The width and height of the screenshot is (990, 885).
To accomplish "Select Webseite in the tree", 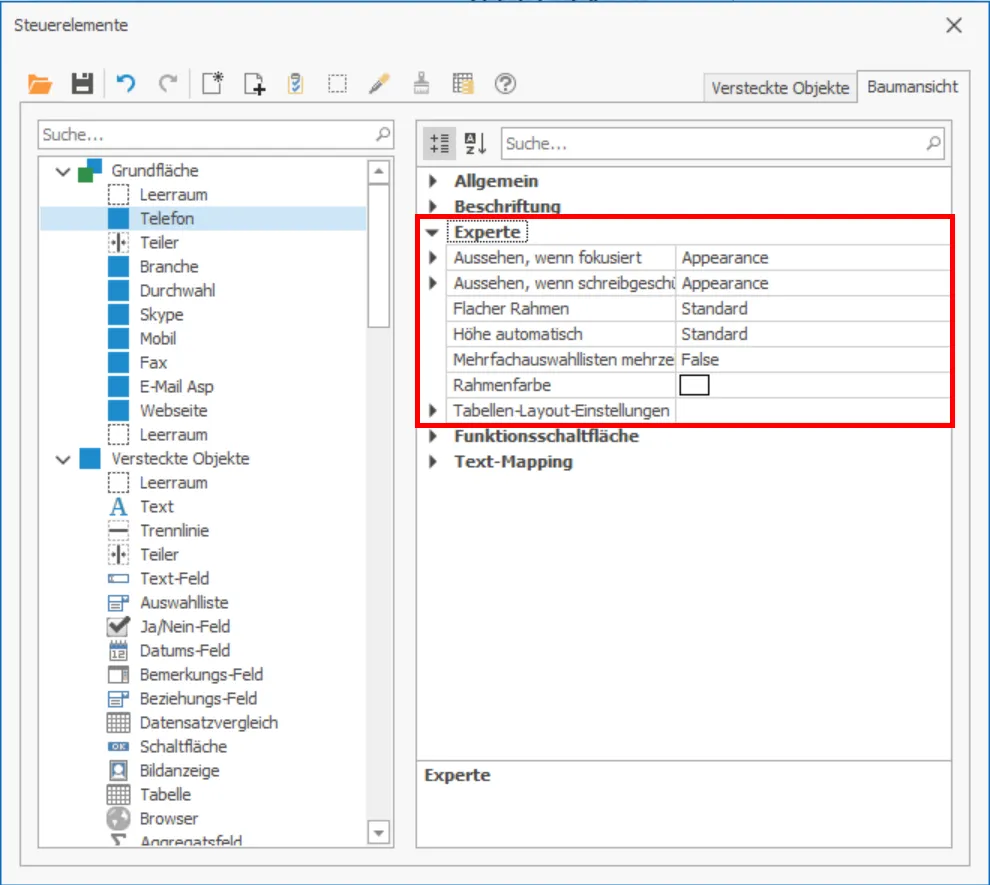I will (x=174, y=410).
